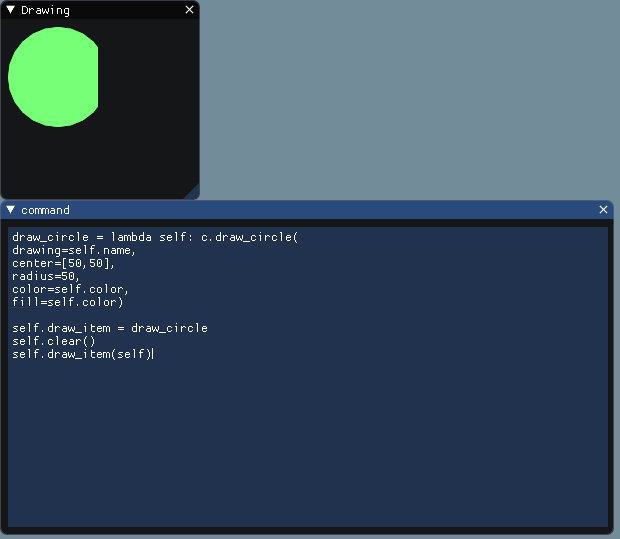Collapse the command window with the triangle

pyautogui.click(x=10, y=210)
